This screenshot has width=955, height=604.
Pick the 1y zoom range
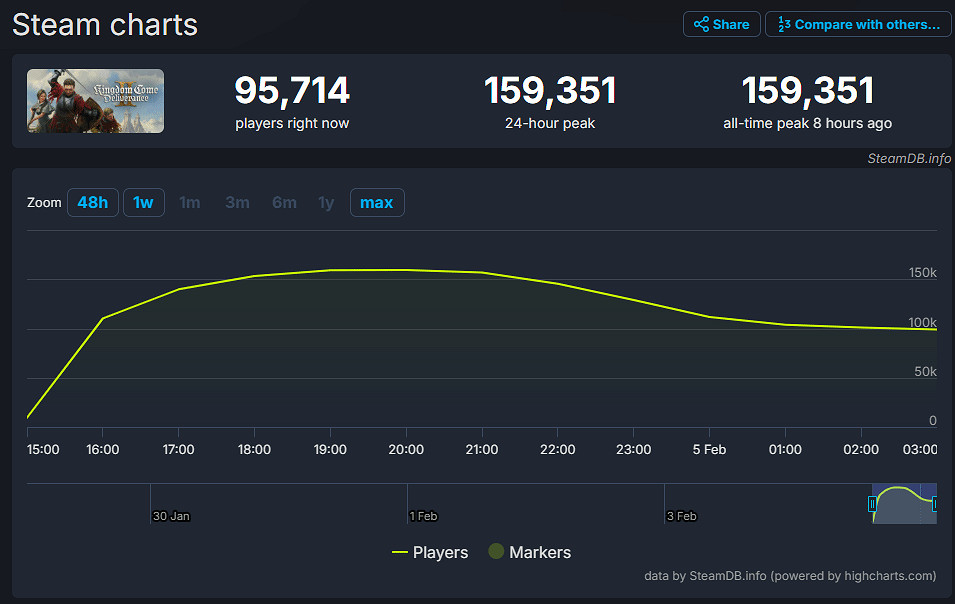[x=326, y=203]
